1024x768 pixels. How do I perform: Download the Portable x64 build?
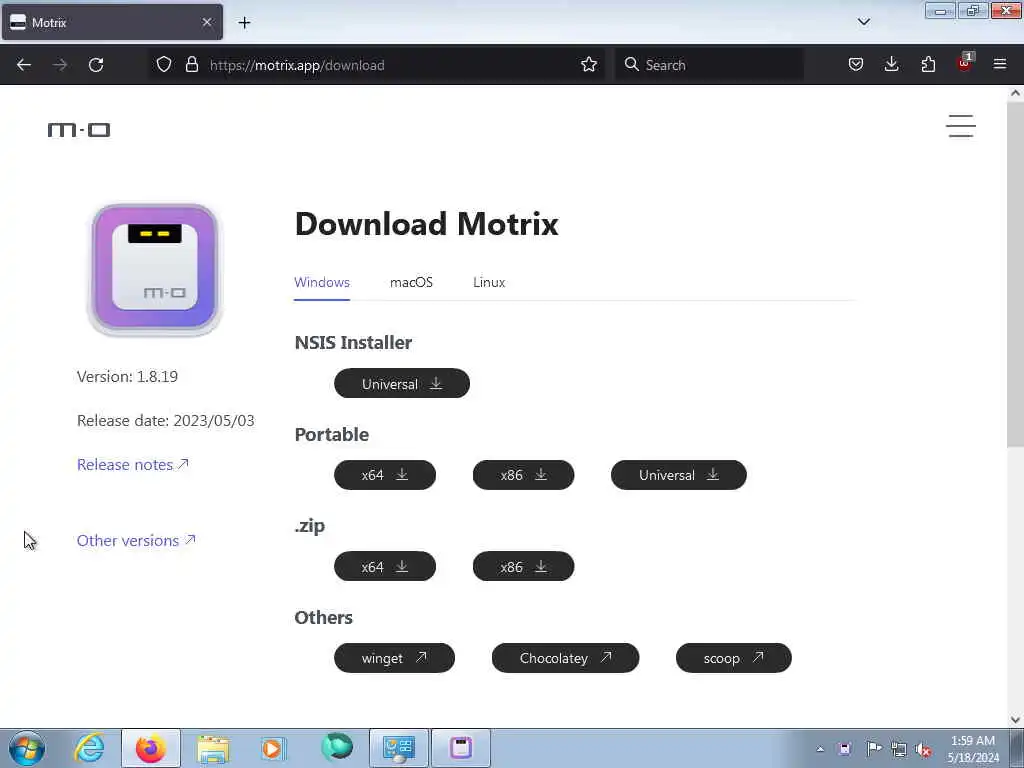pos(385,475)
